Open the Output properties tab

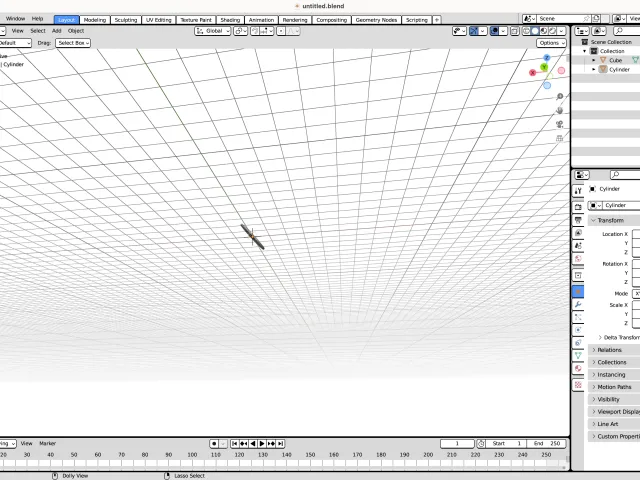click(x=578, y=220)
